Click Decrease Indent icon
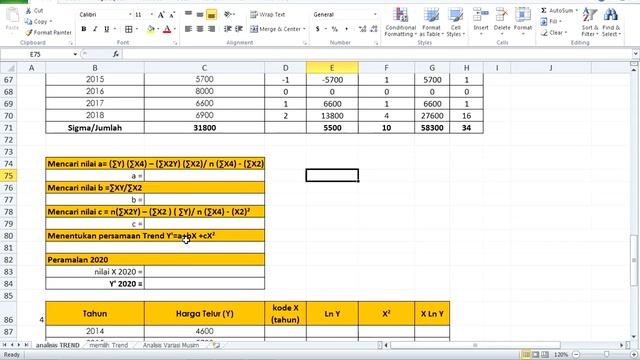 click(x=228, y=29)
